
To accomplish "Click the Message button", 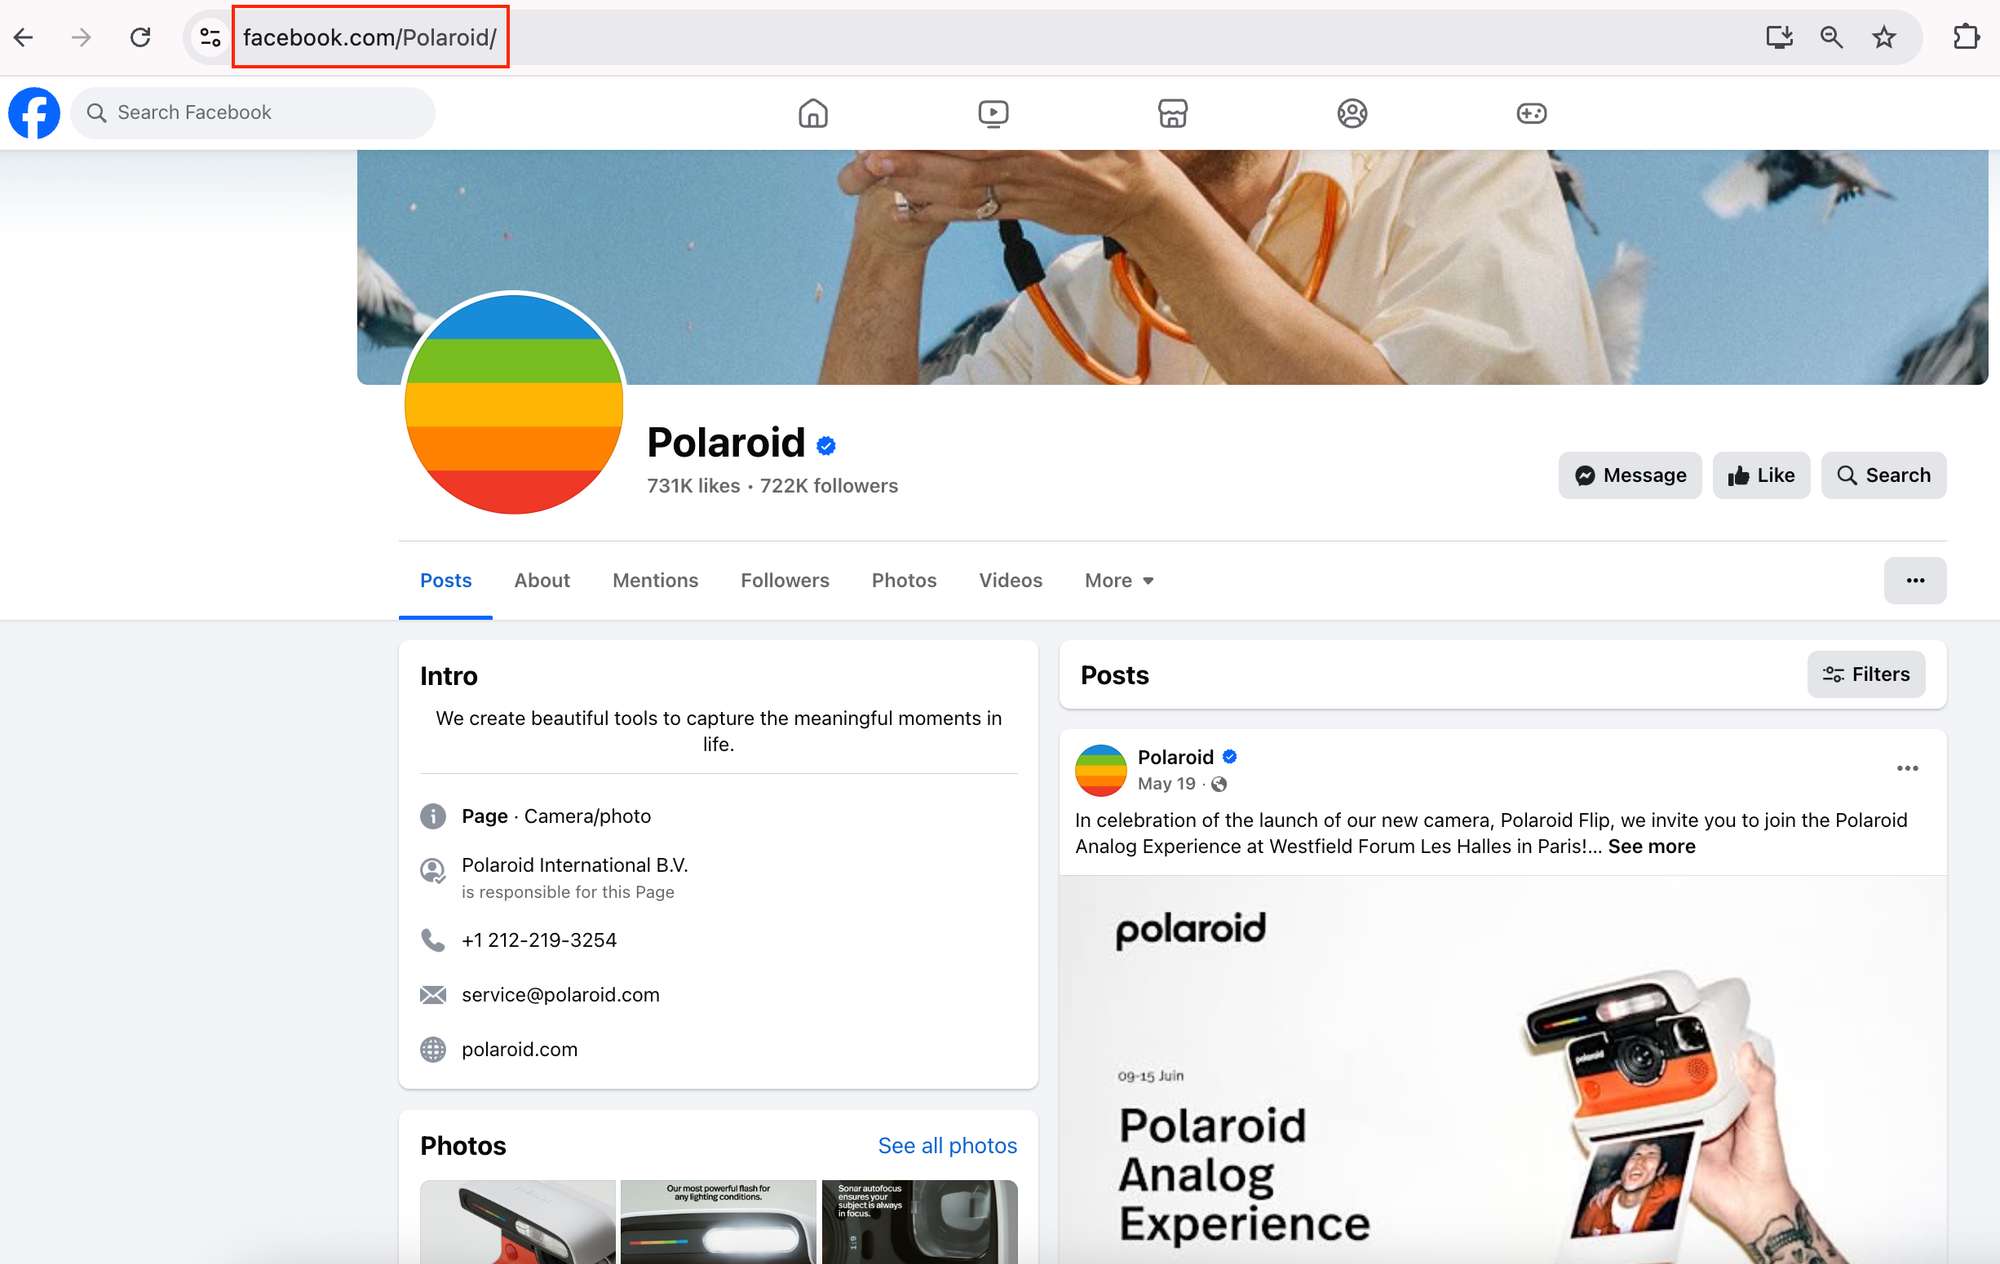I will coord(1630,475).
